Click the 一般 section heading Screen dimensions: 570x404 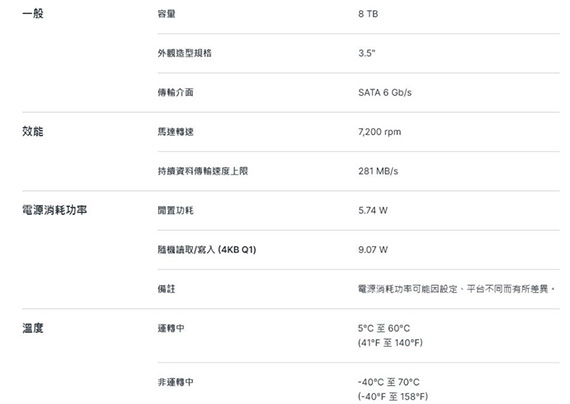point(33,14)
